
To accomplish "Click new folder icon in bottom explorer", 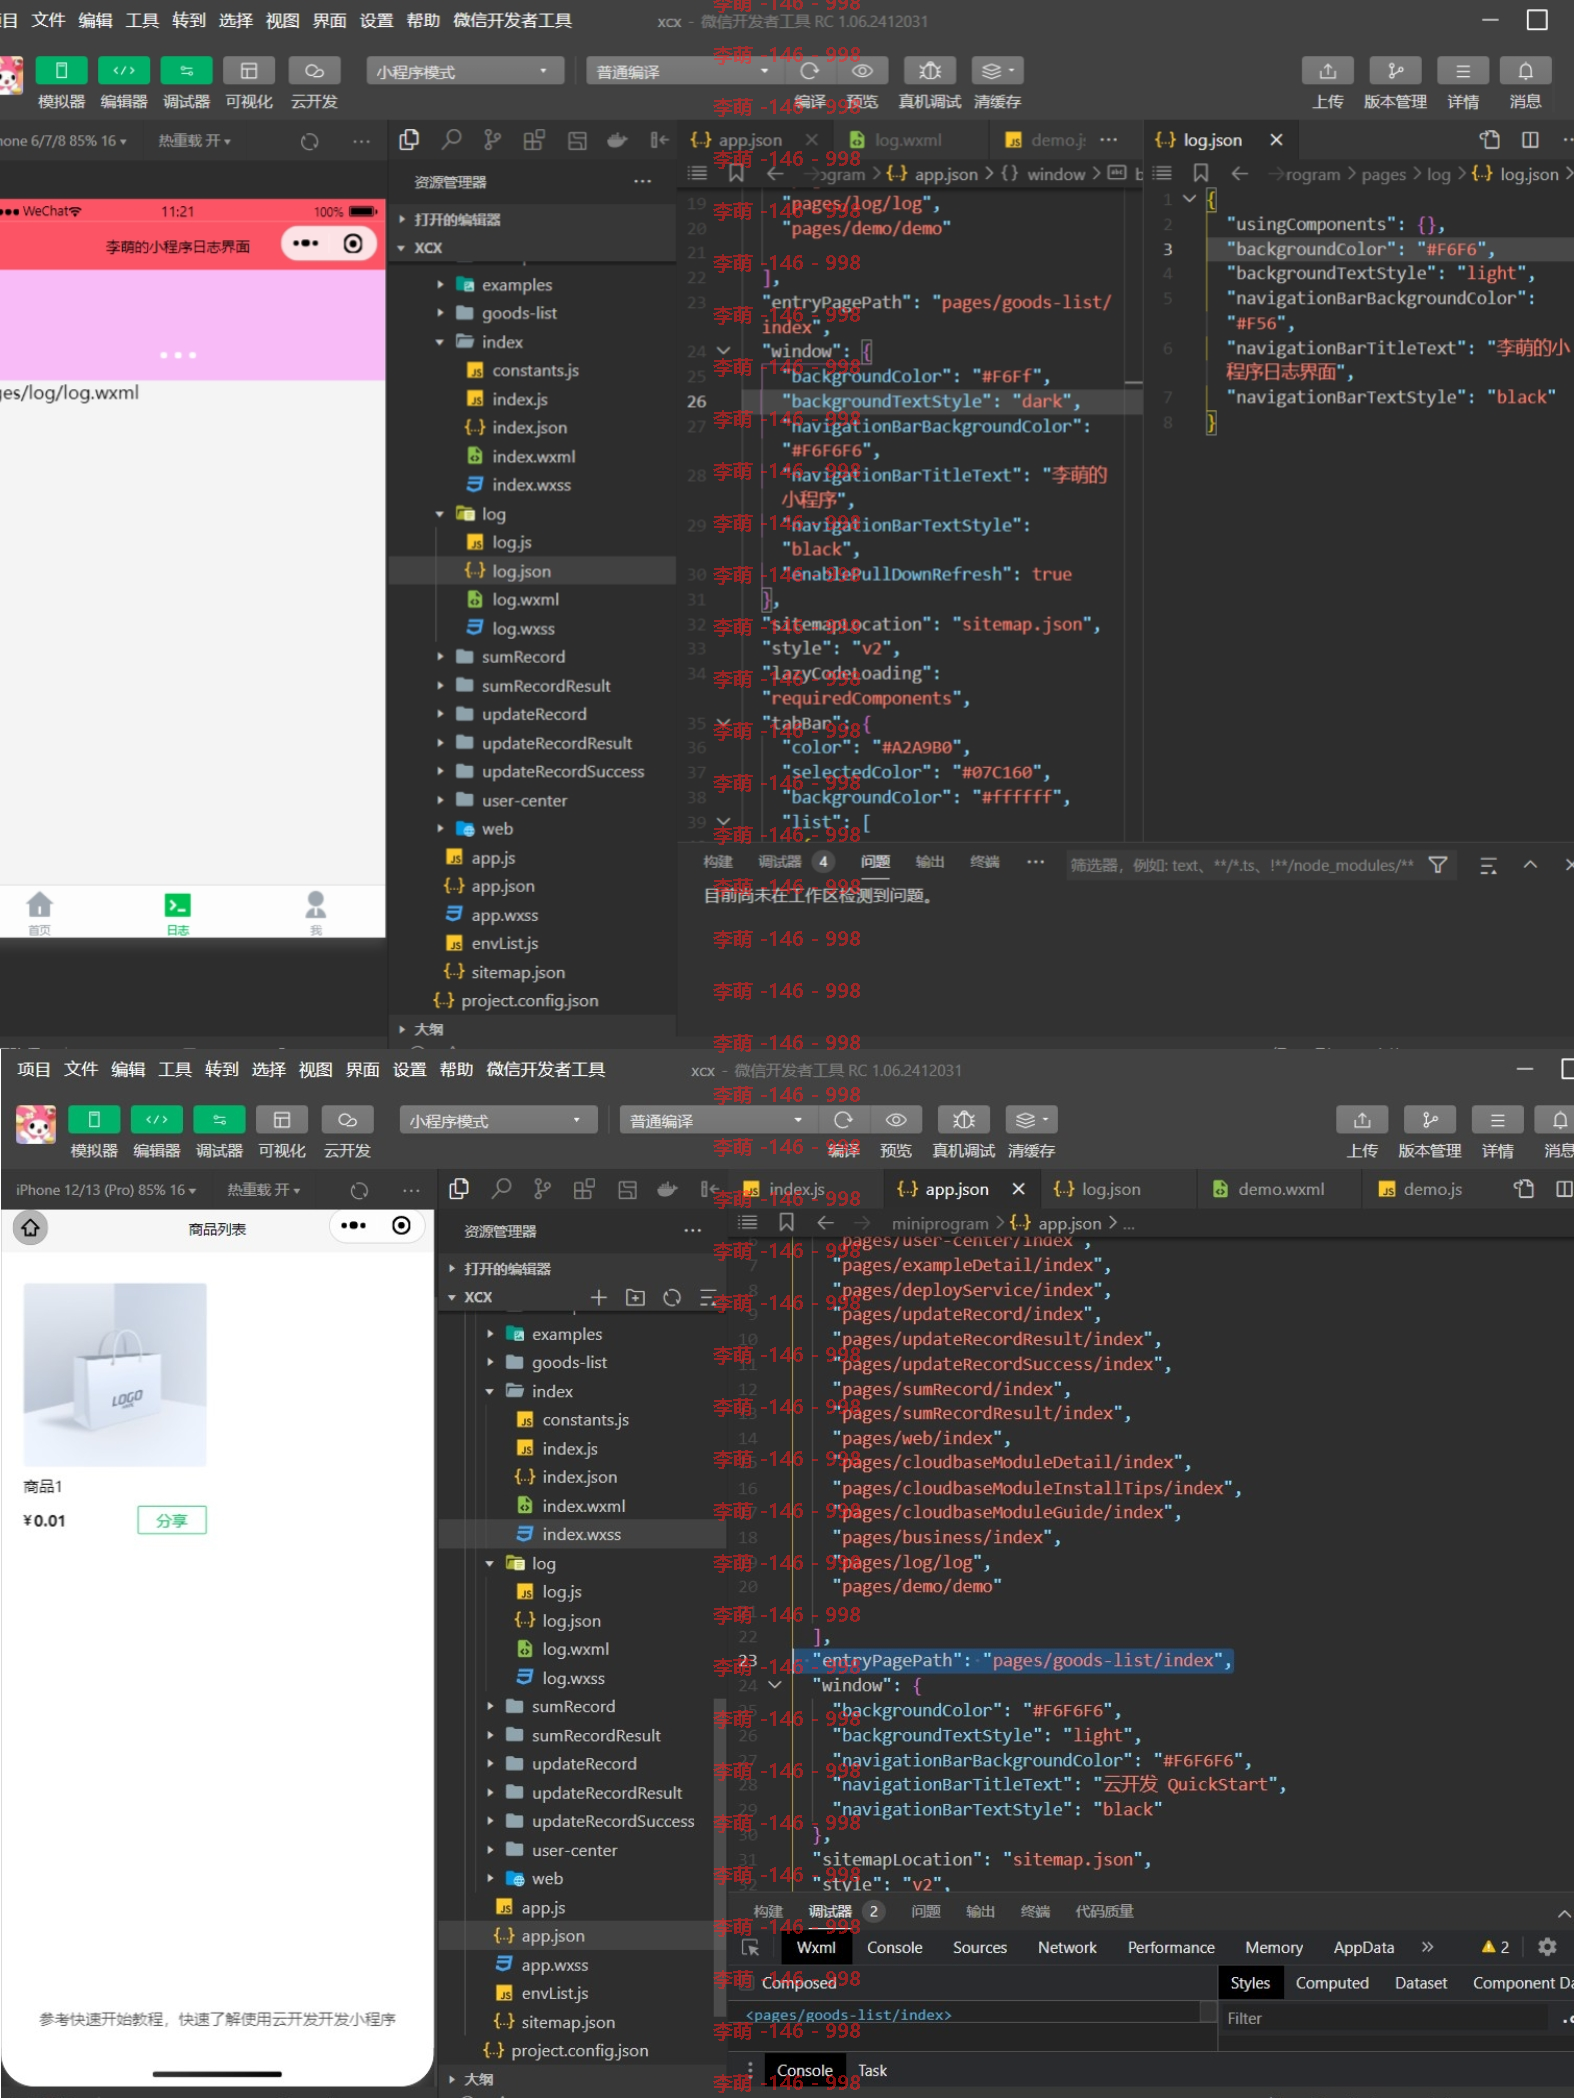I will pos(635,1297).
